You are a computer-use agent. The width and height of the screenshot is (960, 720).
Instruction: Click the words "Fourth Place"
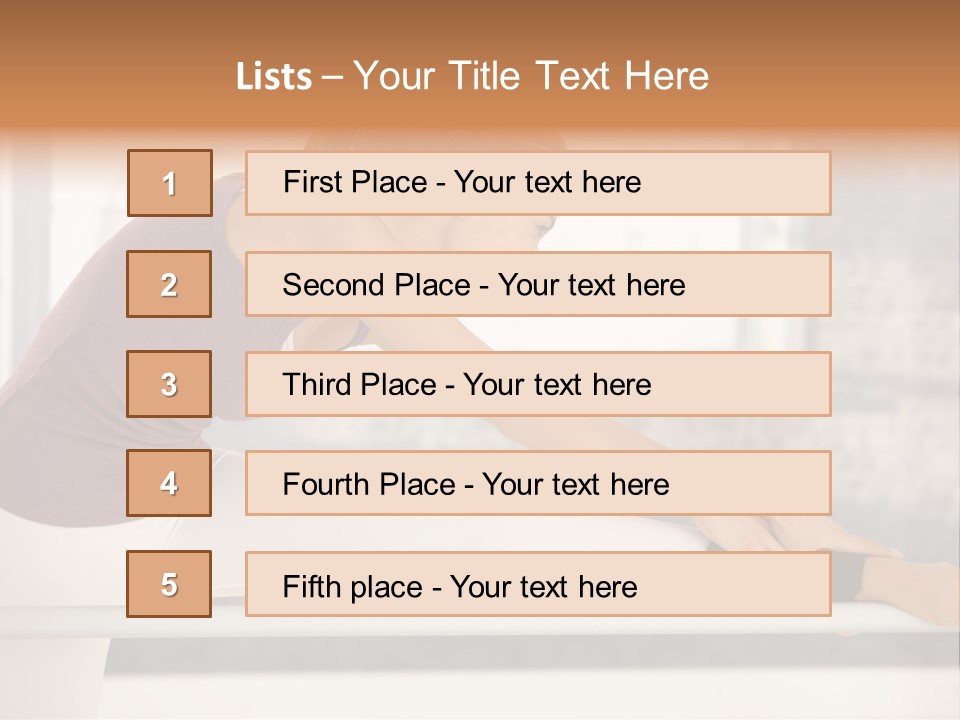point(368,485)
